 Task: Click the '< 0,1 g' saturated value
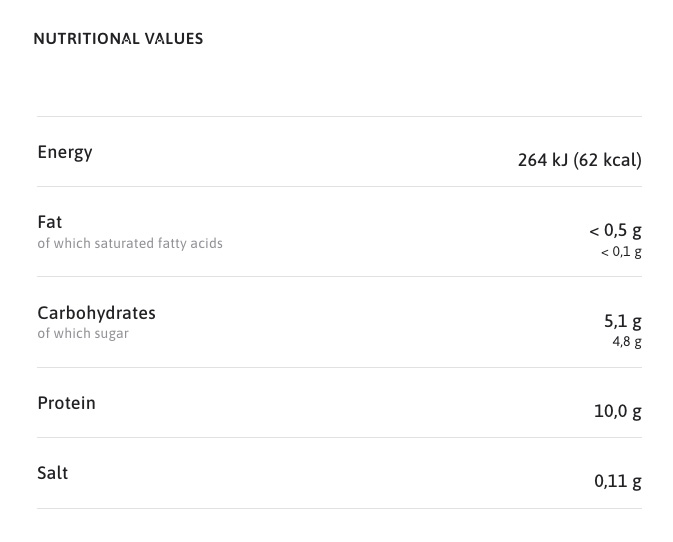621,252
